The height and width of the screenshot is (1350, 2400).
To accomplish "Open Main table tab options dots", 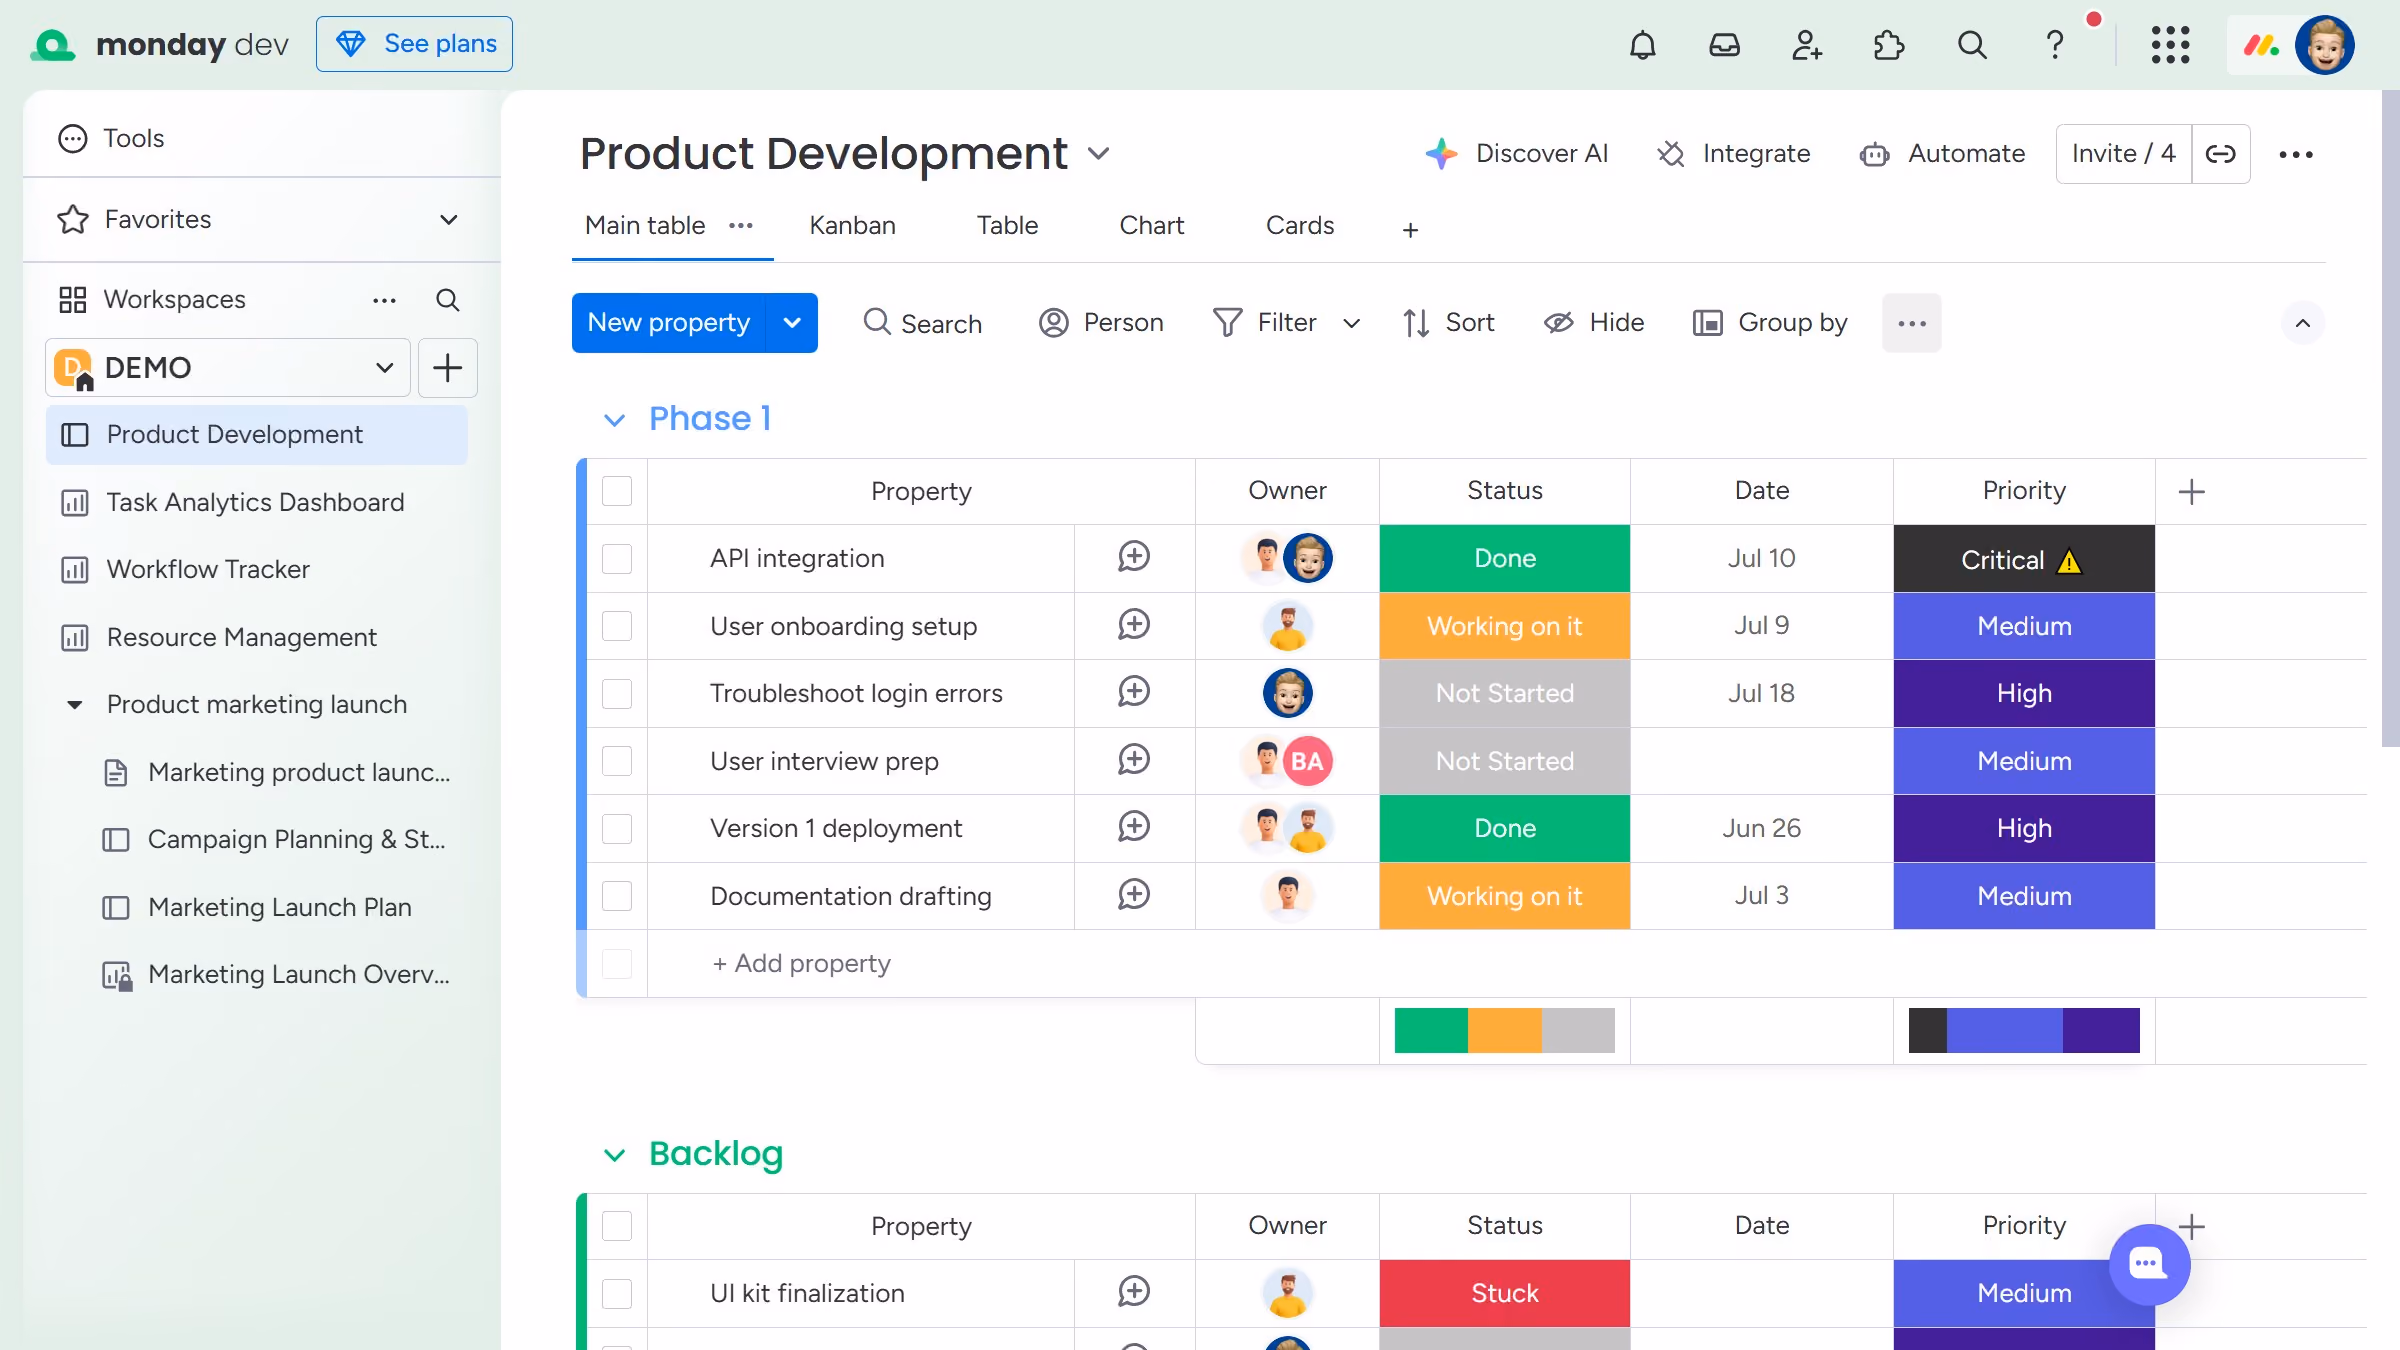I will pos(740,226).
